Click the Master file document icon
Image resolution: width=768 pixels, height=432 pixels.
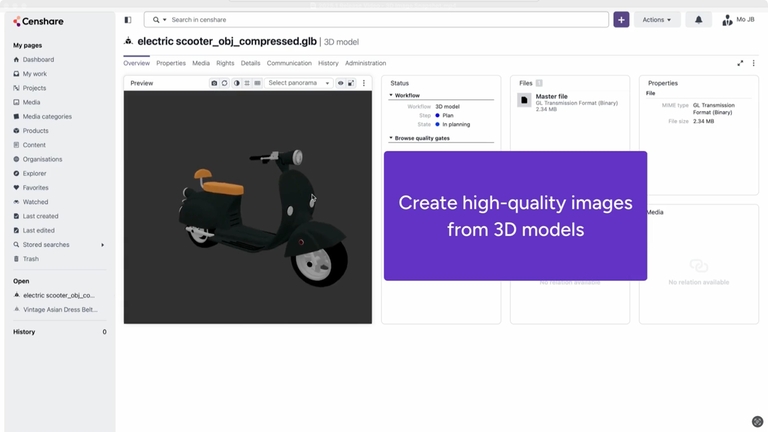[524, 100]
